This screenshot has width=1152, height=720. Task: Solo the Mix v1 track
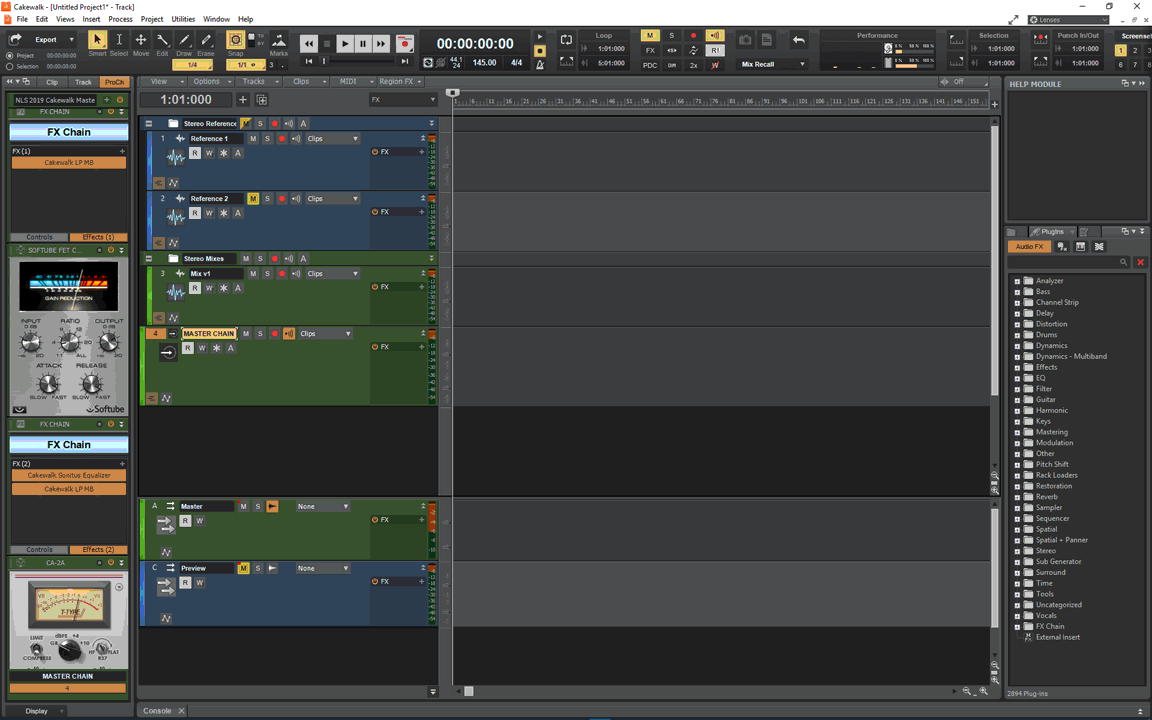click(267, 273)
